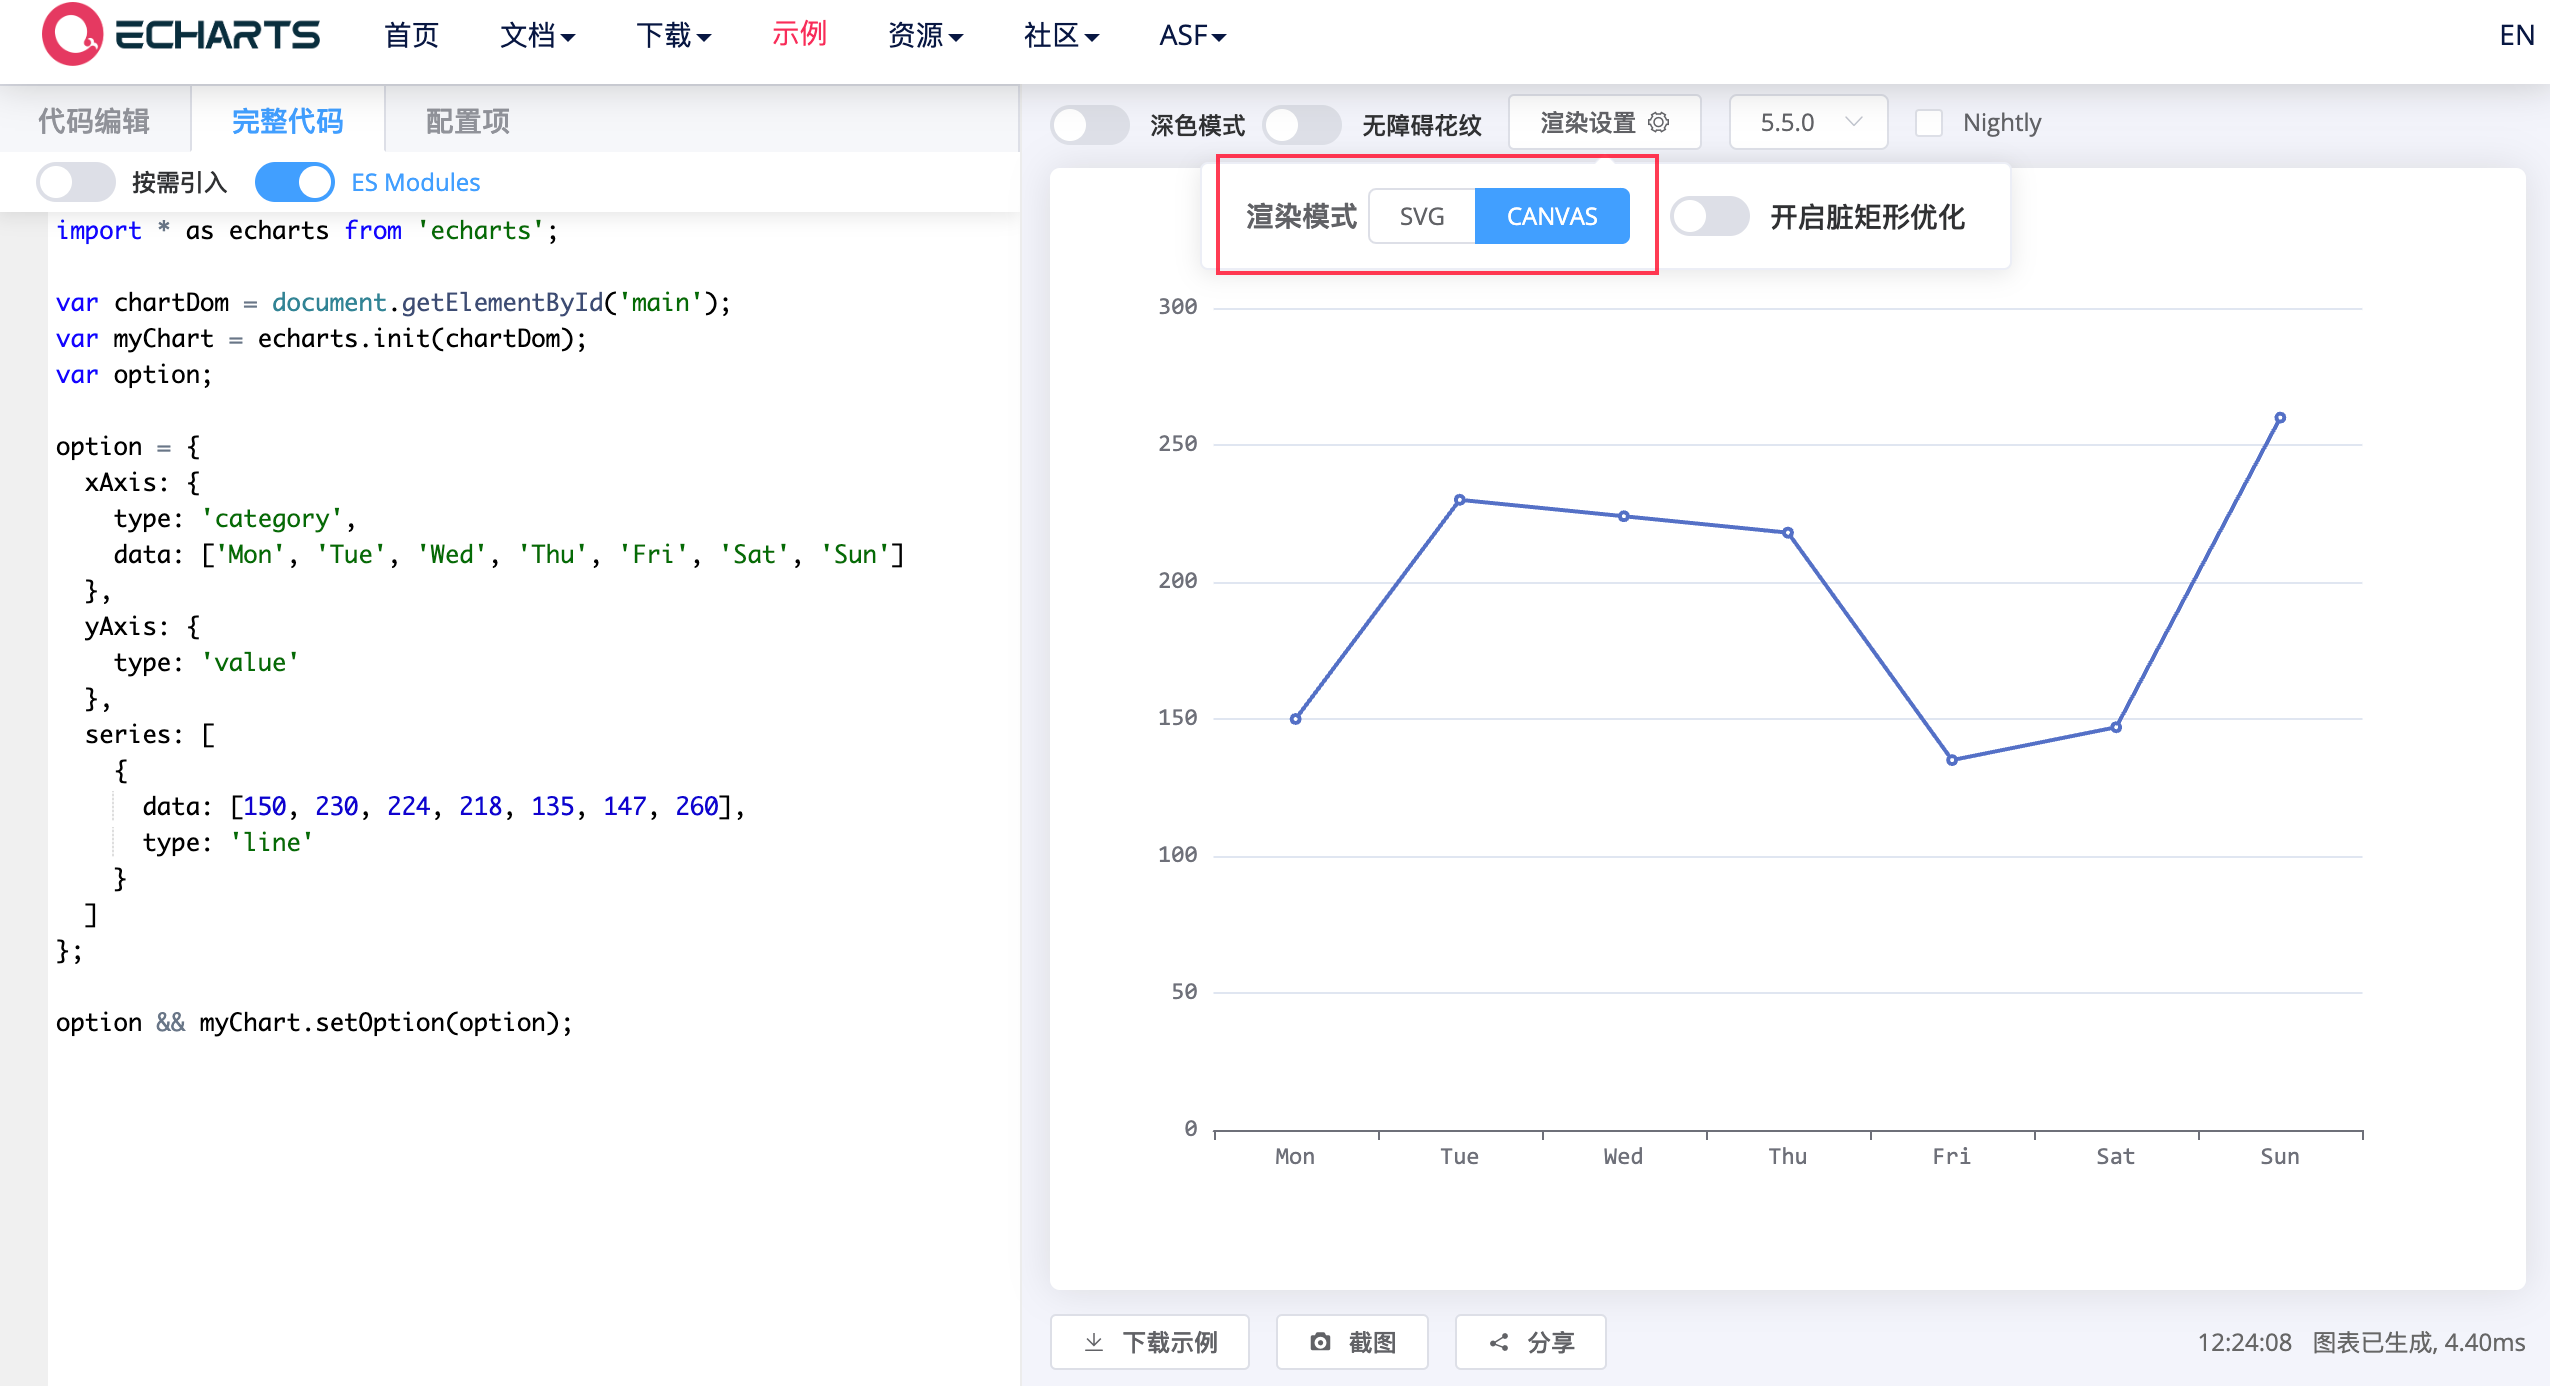
Task: Switch to 配置项 tab
Action: 468,121
